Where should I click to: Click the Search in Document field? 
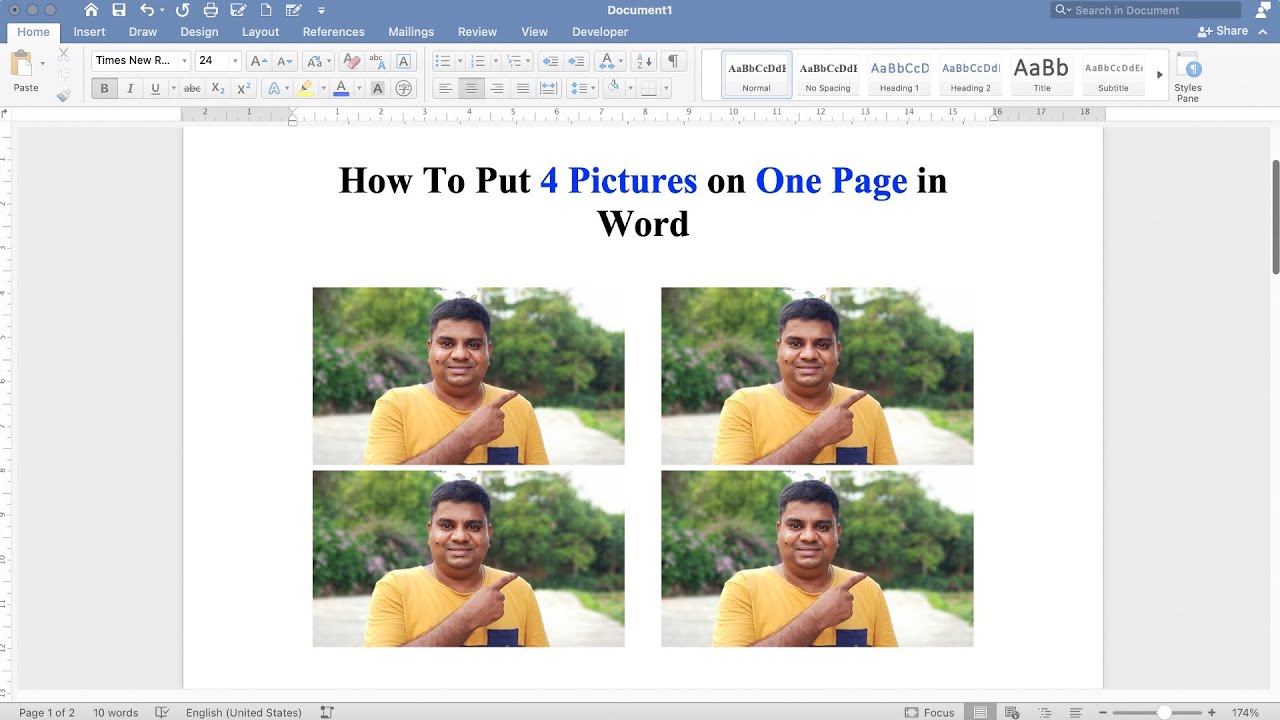tap(1145, 10)
